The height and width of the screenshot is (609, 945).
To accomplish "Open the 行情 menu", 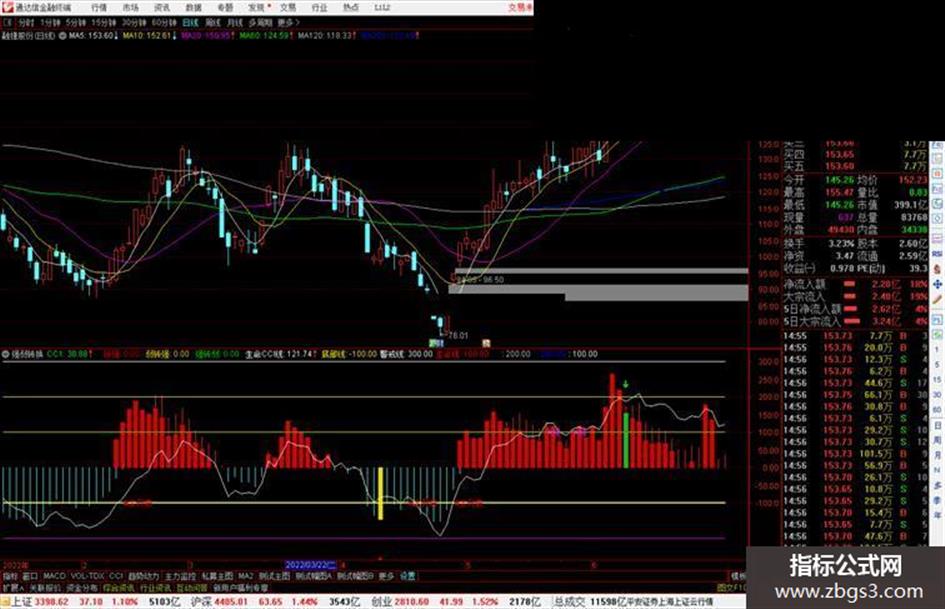I will pyautogui.click(x=98, y=7).
